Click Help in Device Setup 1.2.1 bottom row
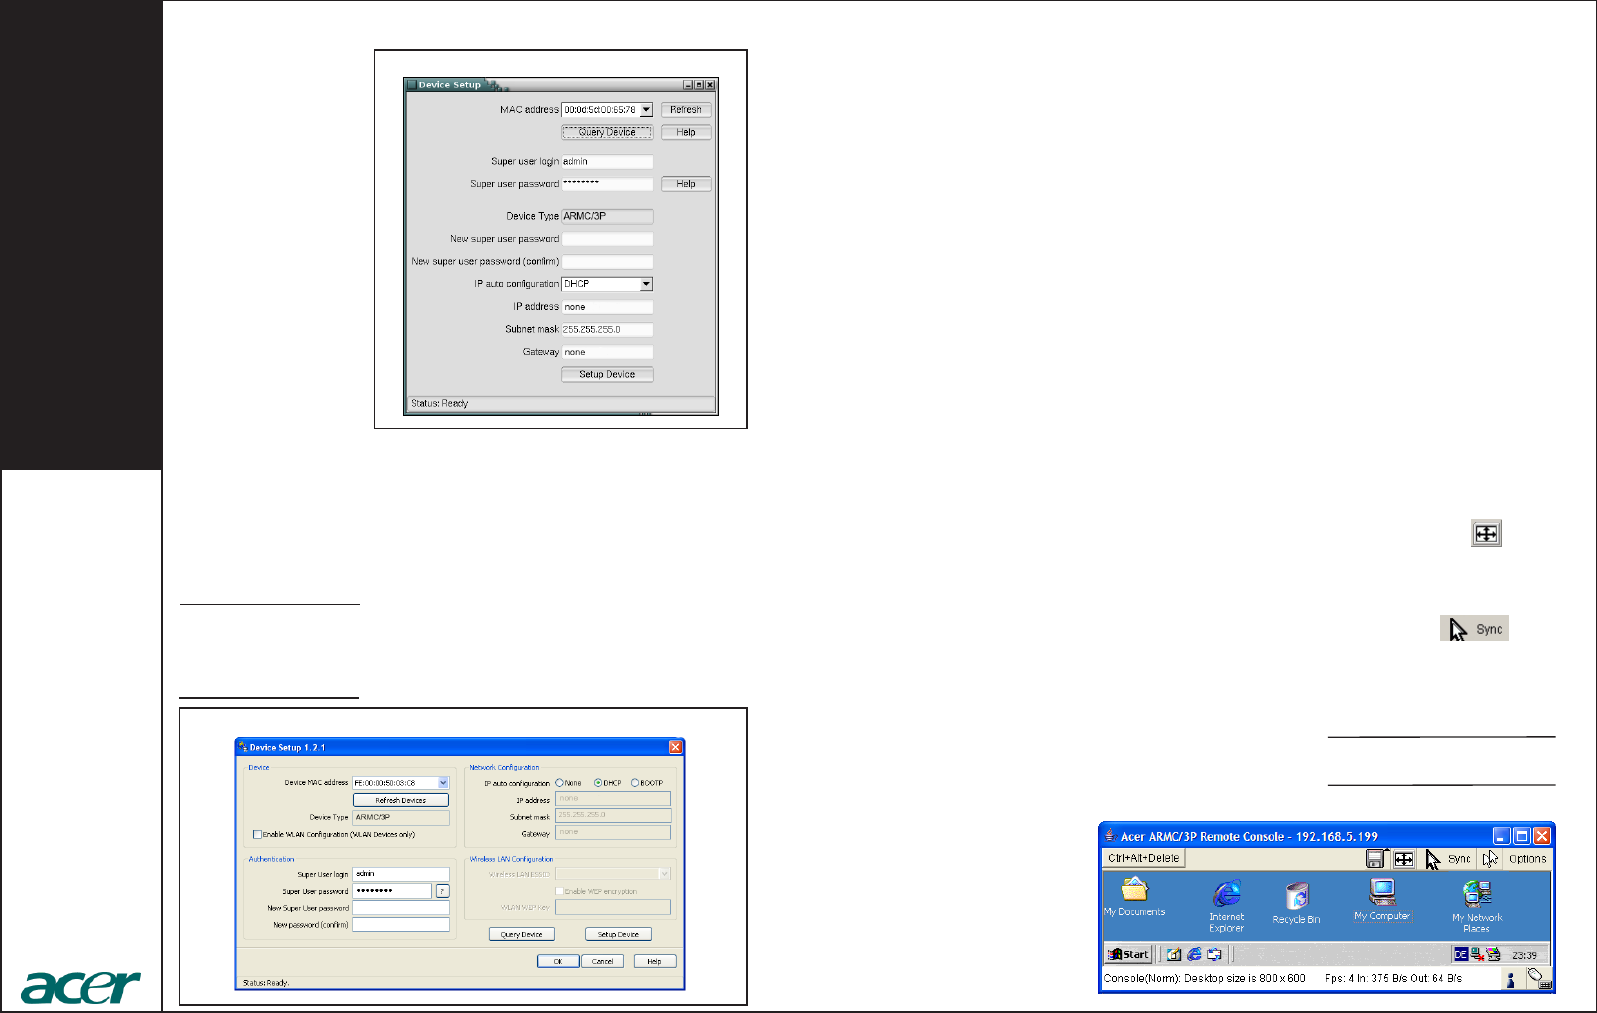The height and width of the screenshot is (1013, 1597). (x=654, y=961)
